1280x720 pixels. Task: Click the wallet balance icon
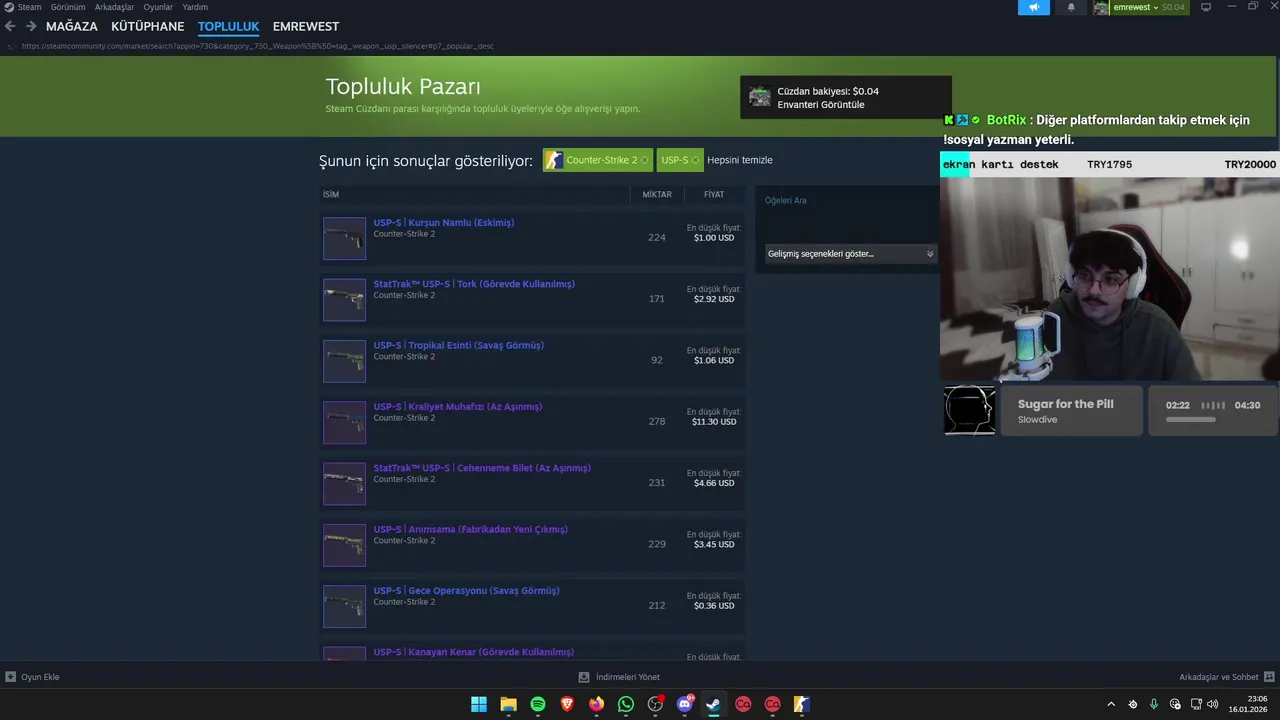pyautogui.click(x=760, y=97)
